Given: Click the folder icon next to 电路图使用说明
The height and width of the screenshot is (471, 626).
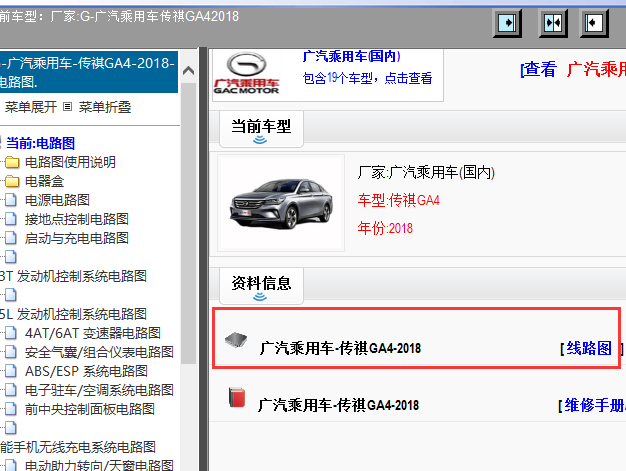Looking at the screenshot, I should (x=12, y=163).
